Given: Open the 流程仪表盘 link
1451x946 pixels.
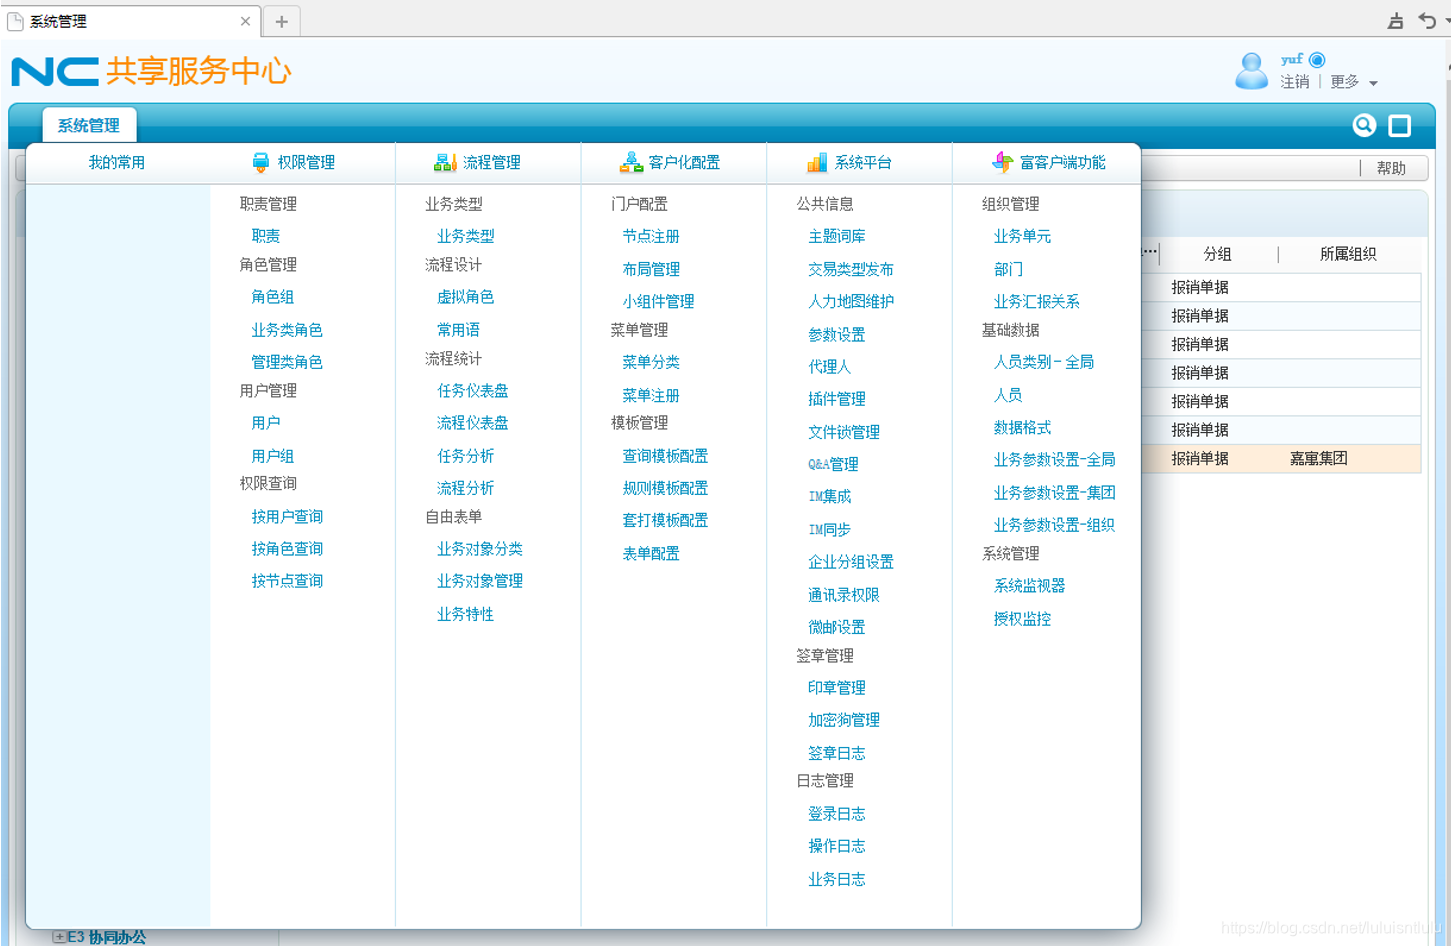Looking at the screenshot, I should click(x=473, y=423).
